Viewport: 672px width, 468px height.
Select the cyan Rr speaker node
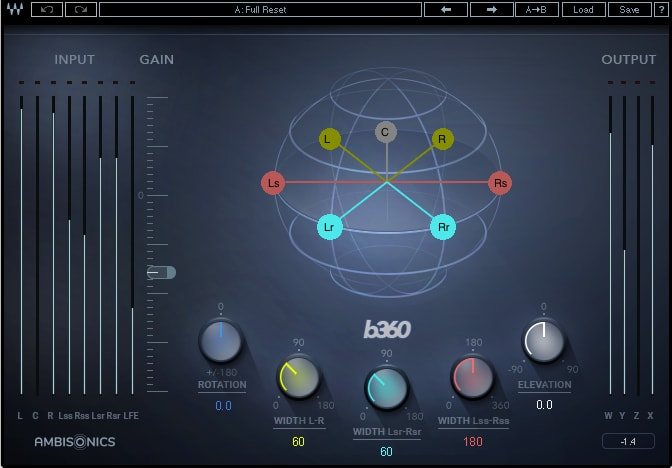444,228
